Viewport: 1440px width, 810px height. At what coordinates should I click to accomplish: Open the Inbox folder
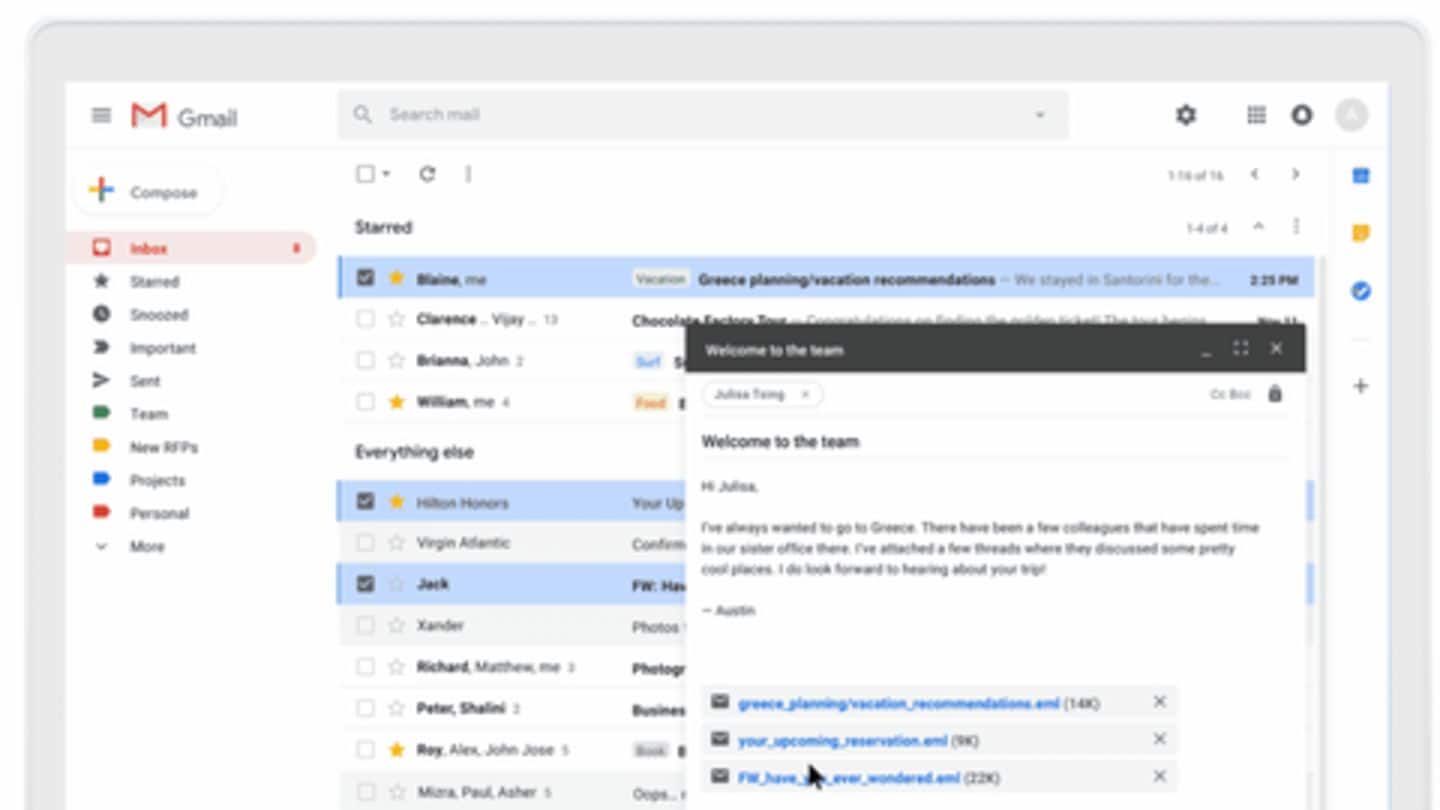[190, 248]
